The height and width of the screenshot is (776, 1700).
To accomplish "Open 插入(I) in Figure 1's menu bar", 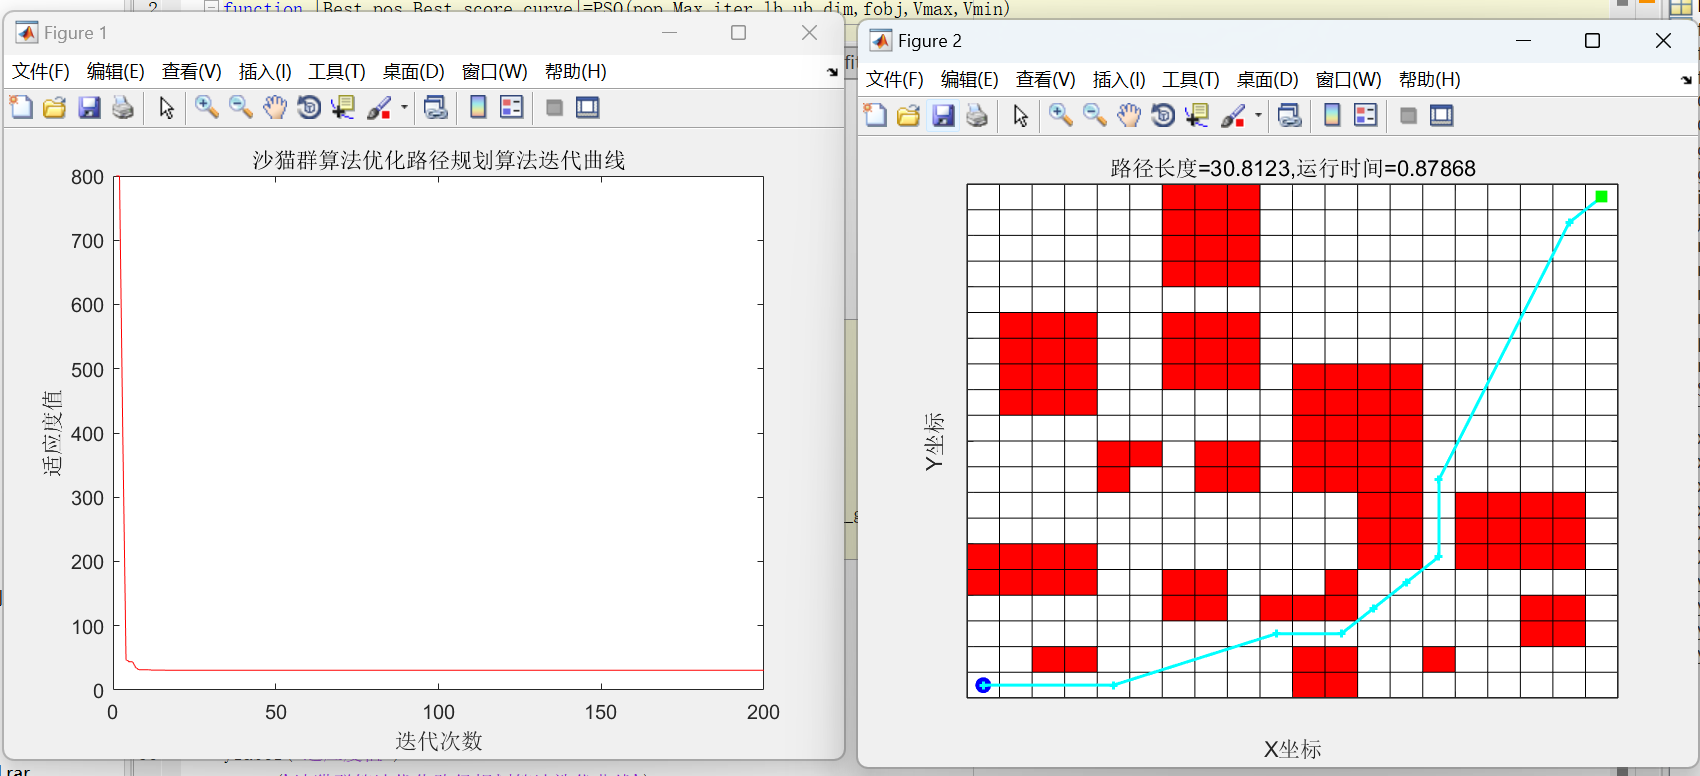I will pyautogui.click(x=265, y=72).
